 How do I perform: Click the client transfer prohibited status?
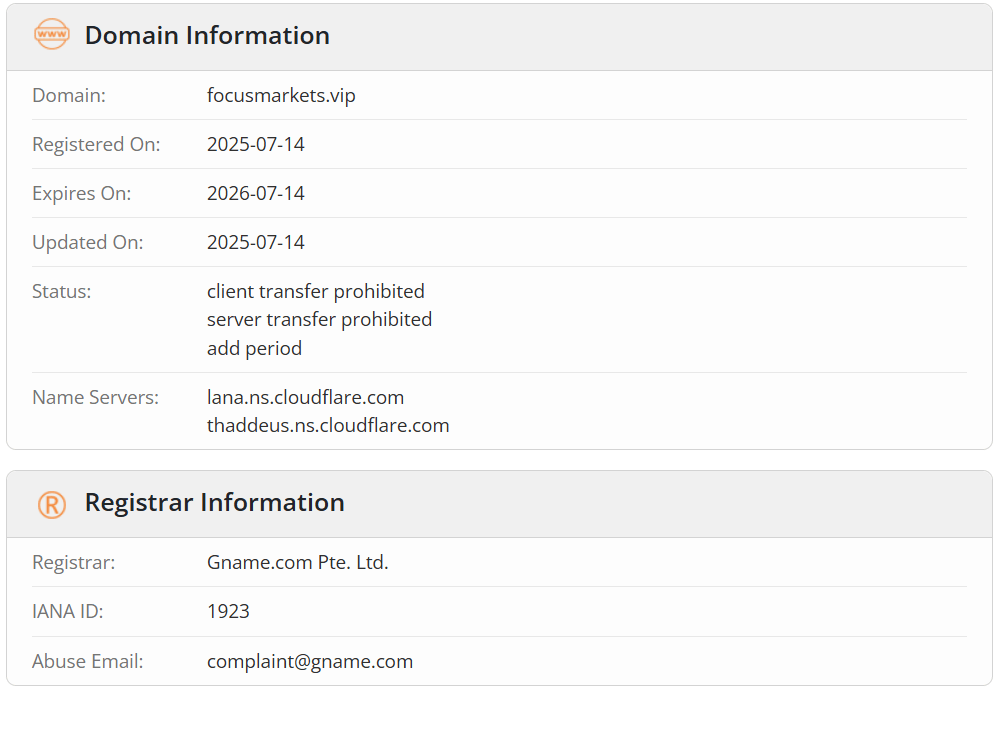tap(316, 291)
